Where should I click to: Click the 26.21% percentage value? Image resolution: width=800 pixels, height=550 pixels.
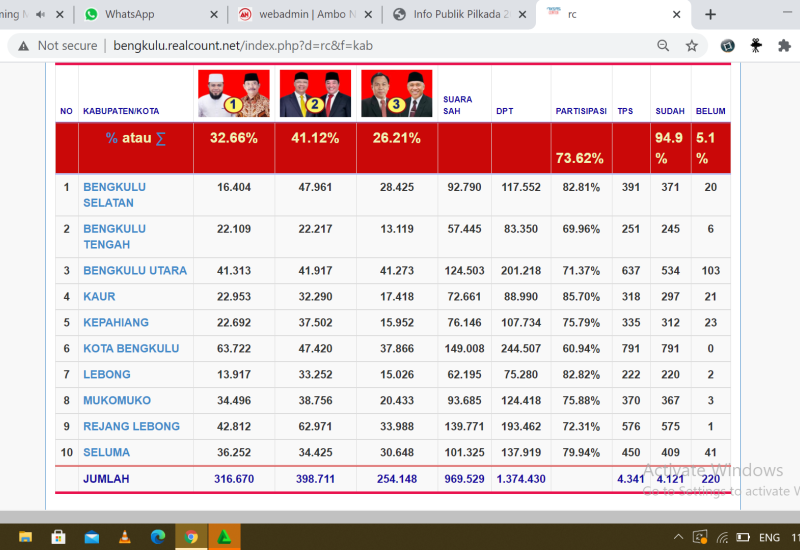pos(396,138)
